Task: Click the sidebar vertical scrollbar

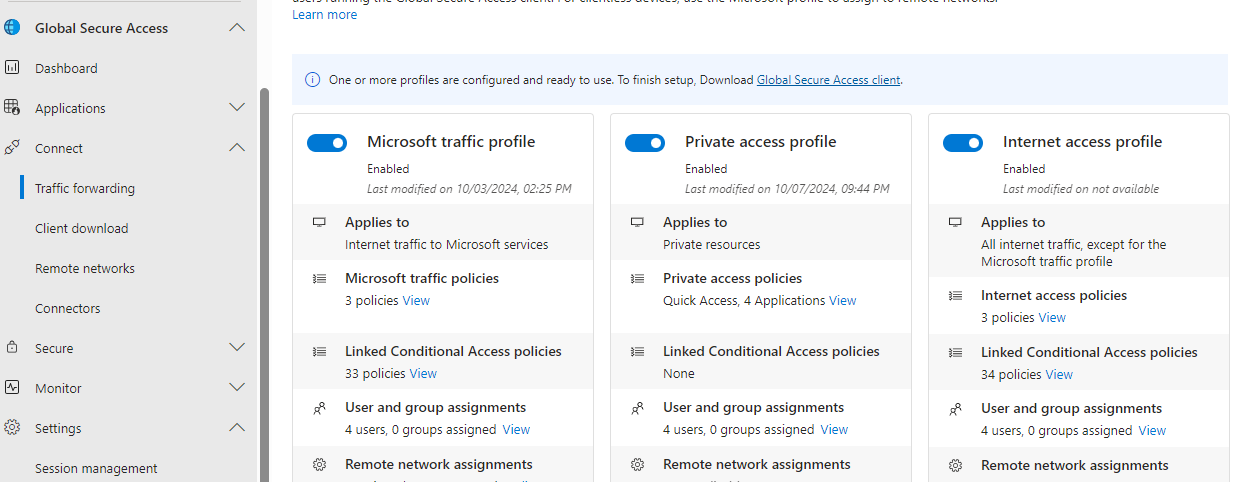Action: point(264,285)
